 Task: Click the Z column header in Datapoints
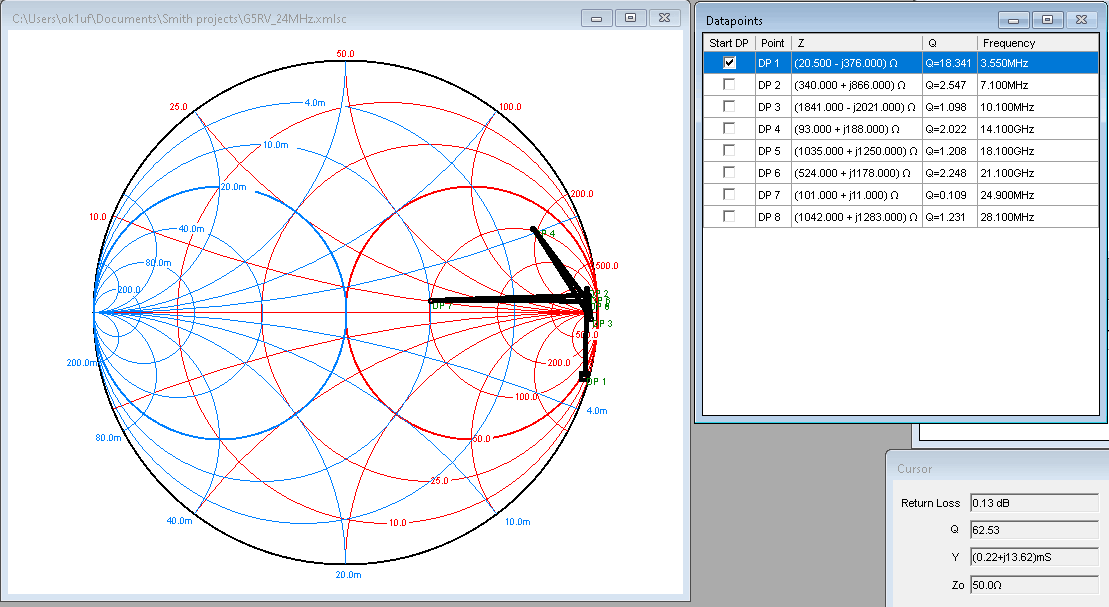[x=856, y=43]
